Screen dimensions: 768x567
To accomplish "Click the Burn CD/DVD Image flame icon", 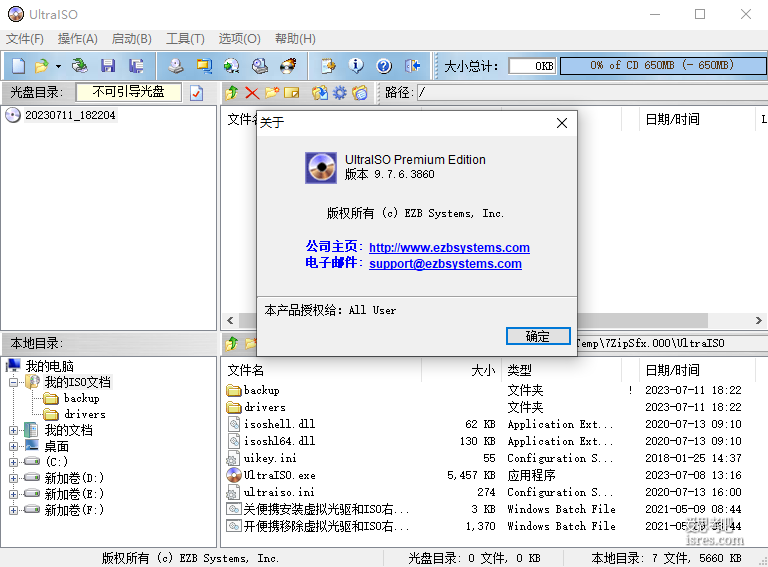I will [x=288, y=66].
